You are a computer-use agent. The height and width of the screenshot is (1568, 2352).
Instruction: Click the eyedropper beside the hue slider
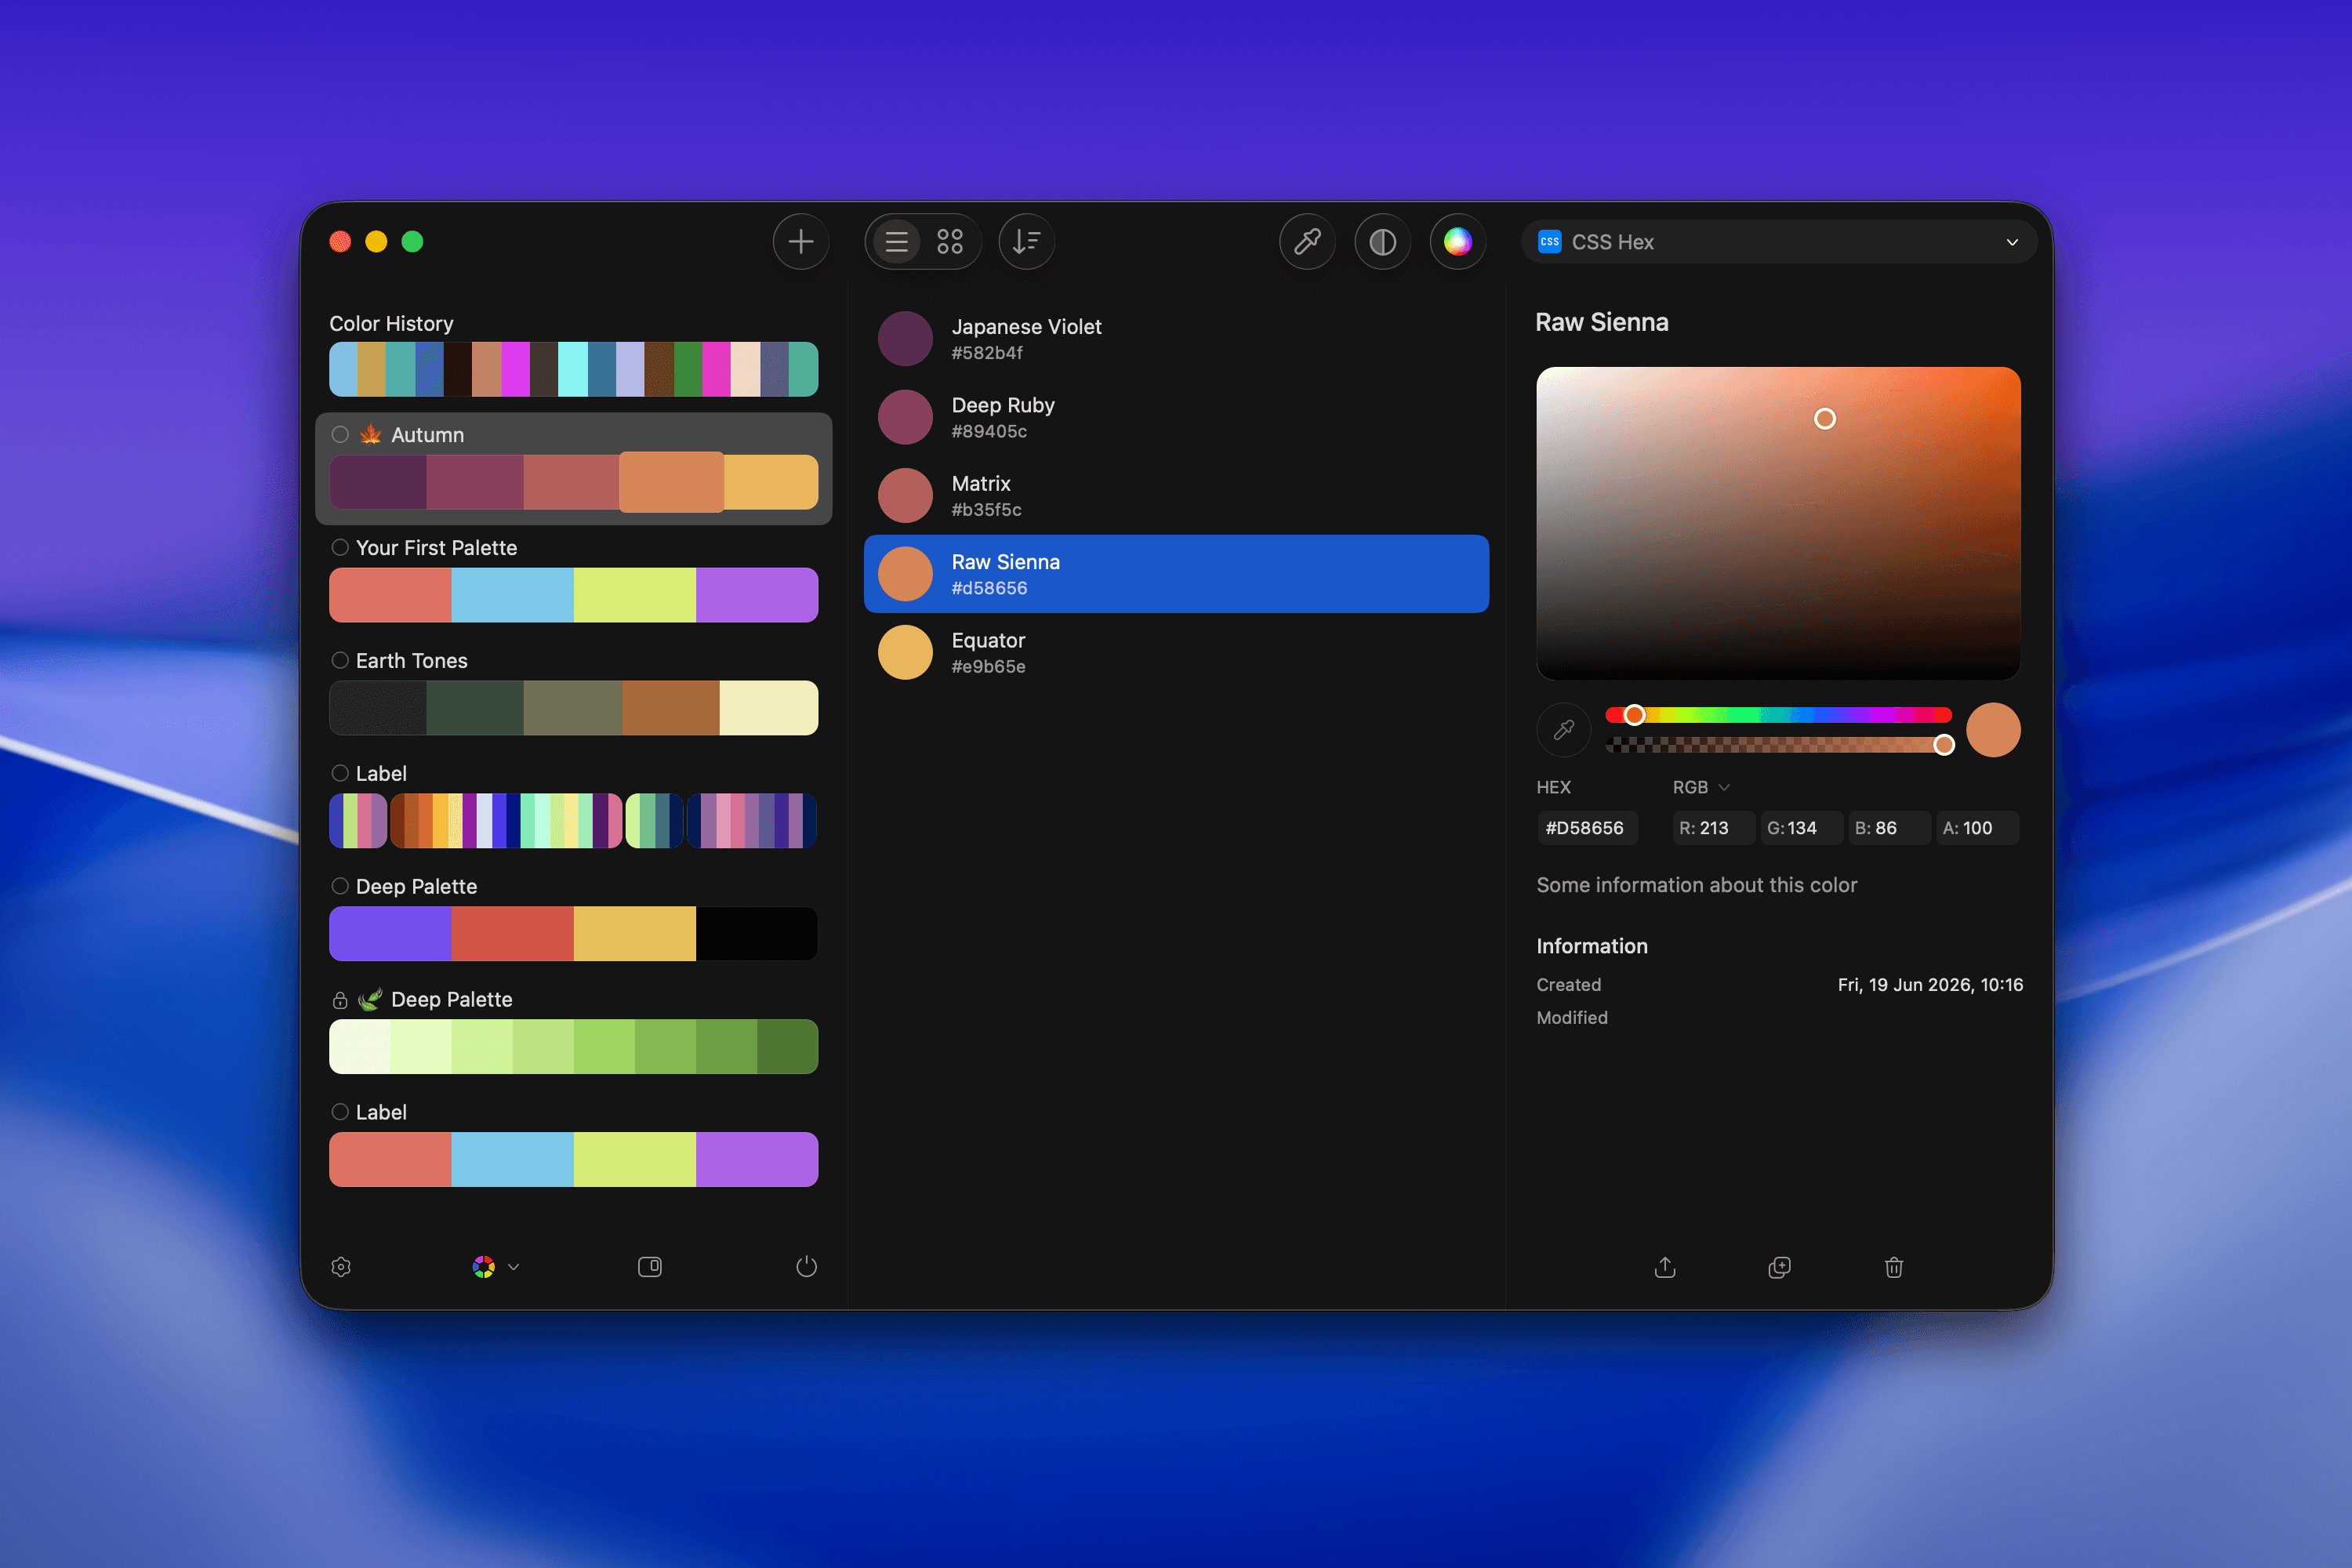click(x=1563, y=730)
